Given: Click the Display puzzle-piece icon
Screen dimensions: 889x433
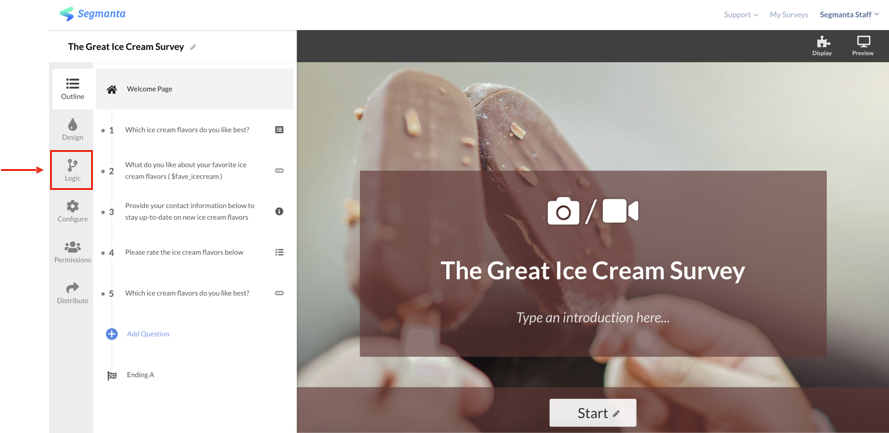Looking at the screenshot, I should (x=822, y=45).
